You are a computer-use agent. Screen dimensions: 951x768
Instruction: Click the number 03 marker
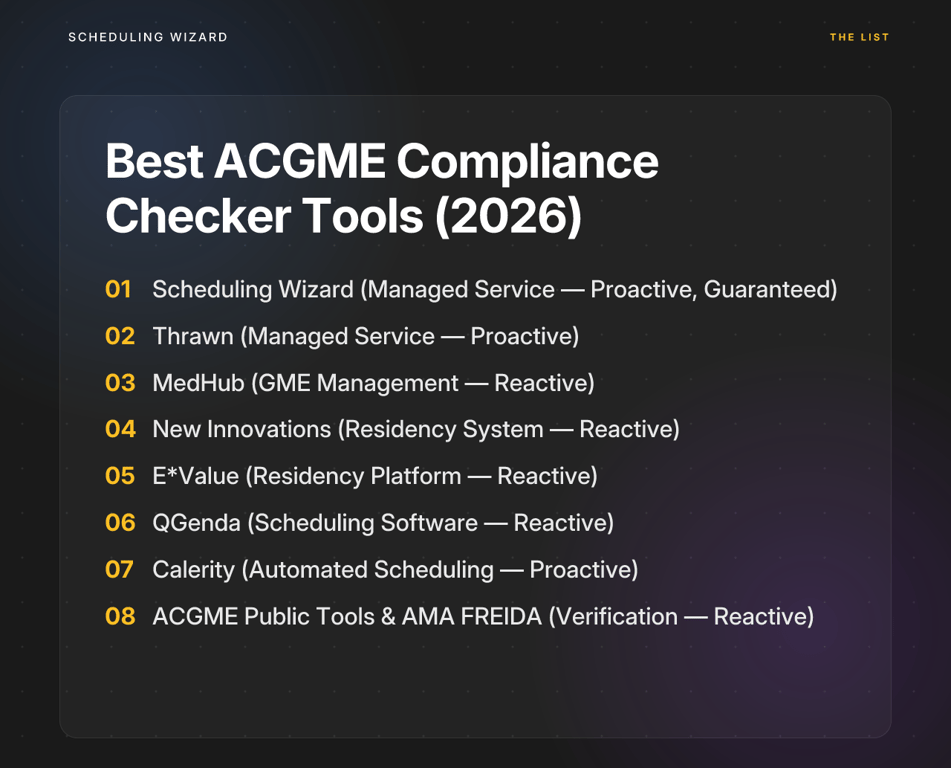[x=120, y=383]
